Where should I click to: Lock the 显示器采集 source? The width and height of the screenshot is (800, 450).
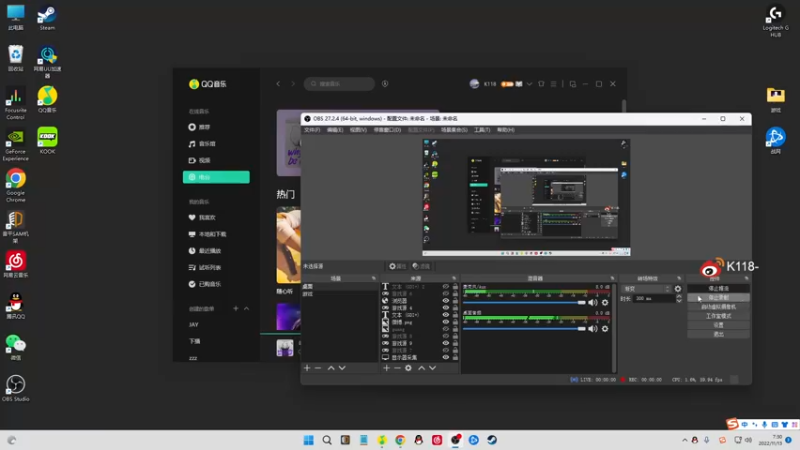pos(455,357)
